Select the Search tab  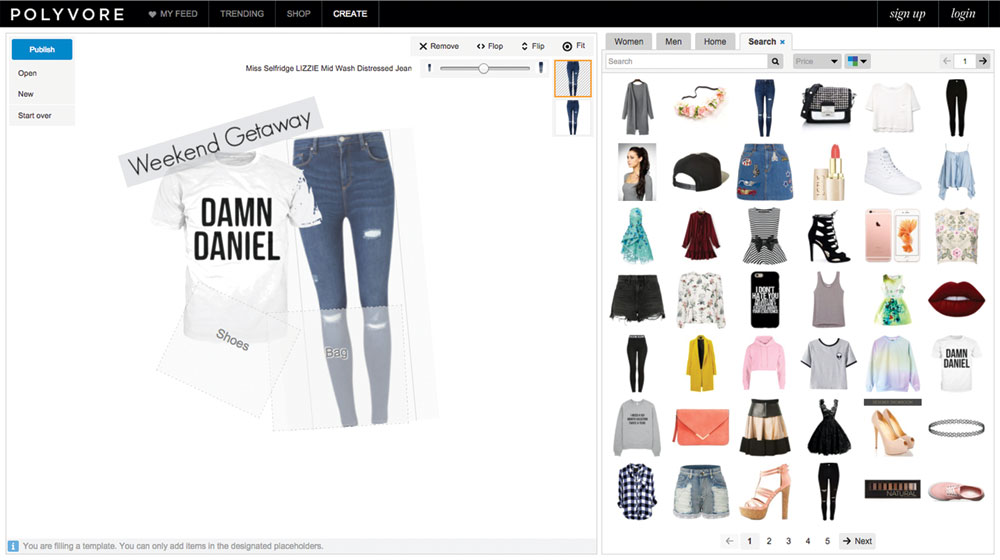point(762,41)
